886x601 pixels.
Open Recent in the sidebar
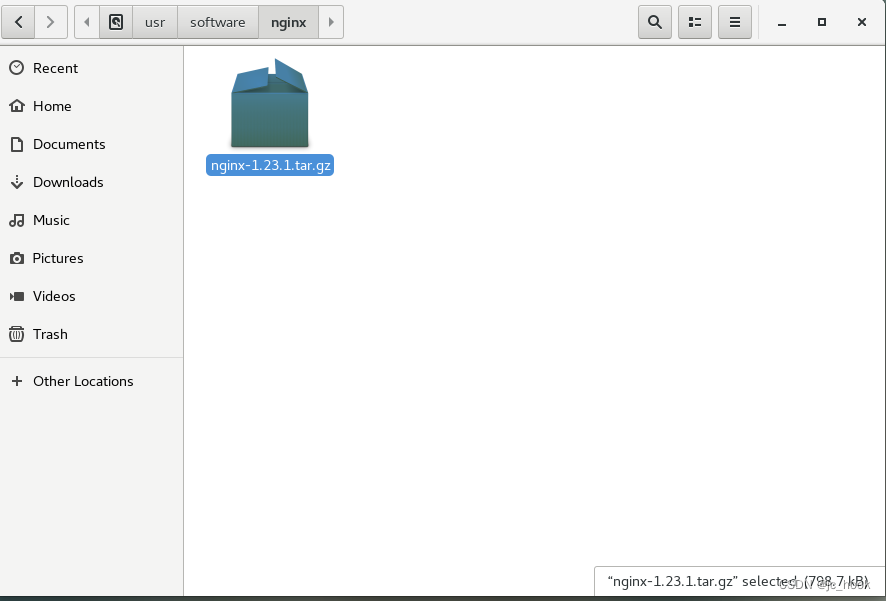click(92, 68)
